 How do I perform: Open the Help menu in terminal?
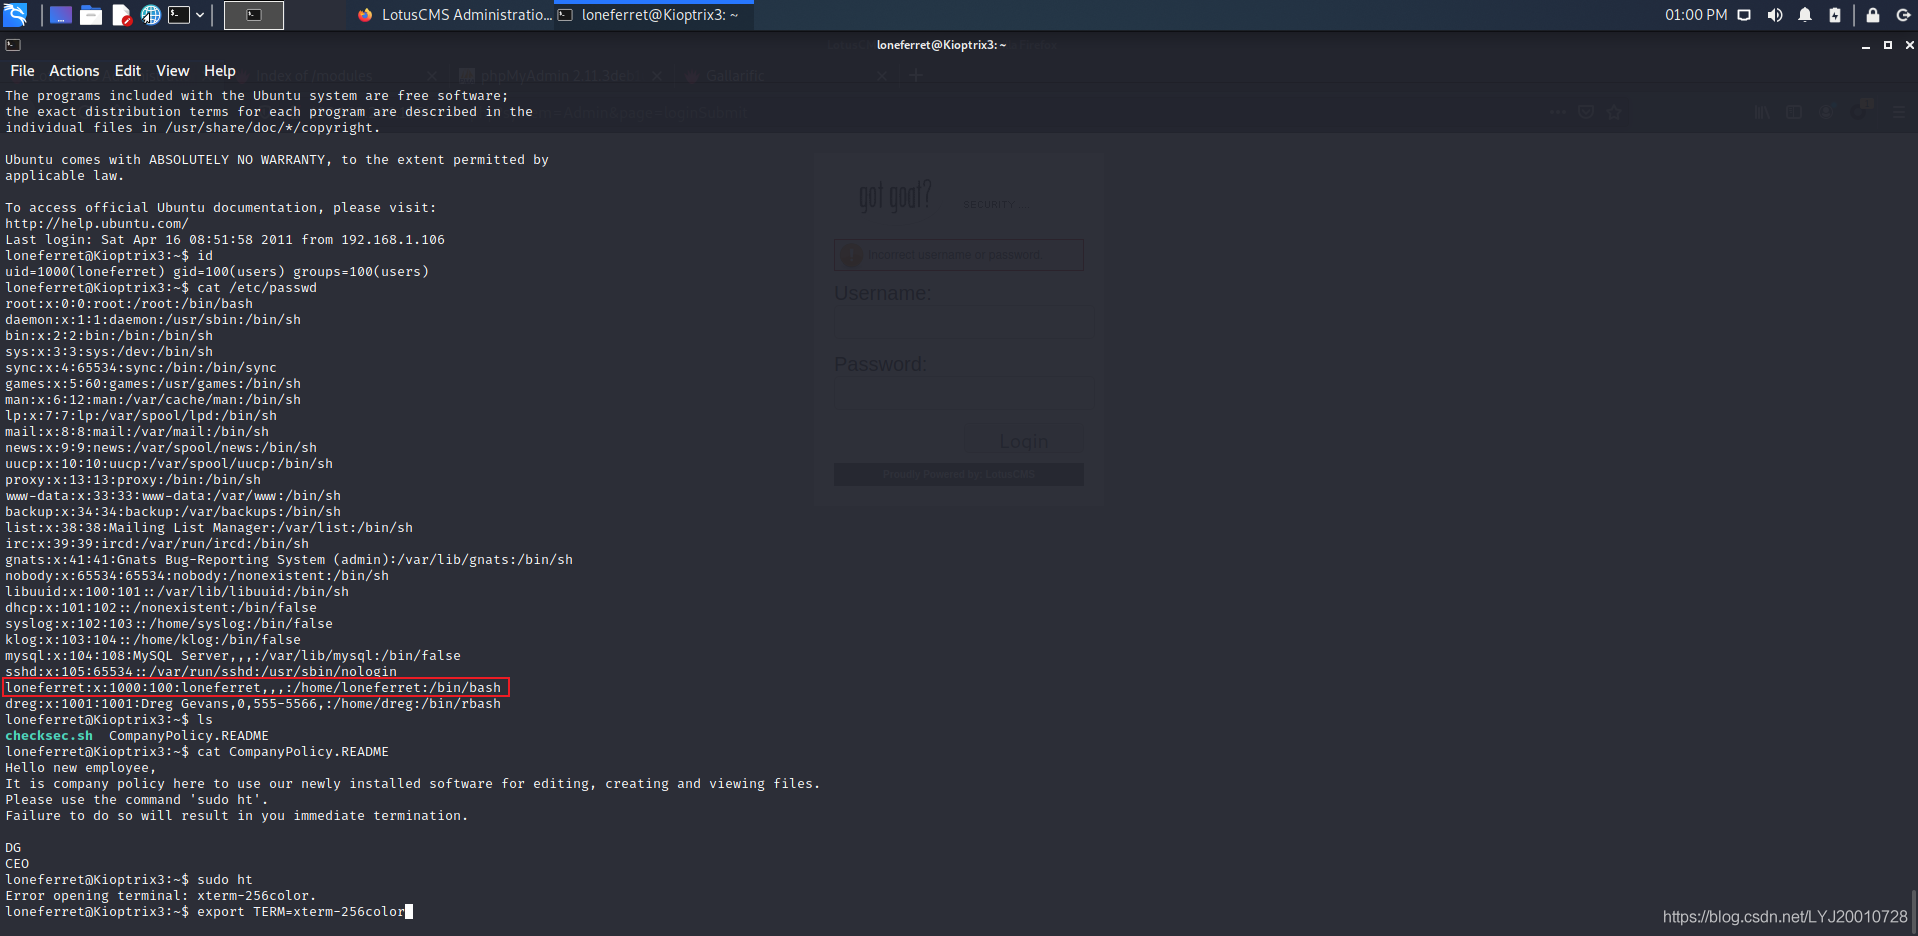click(x=220, y=71)
